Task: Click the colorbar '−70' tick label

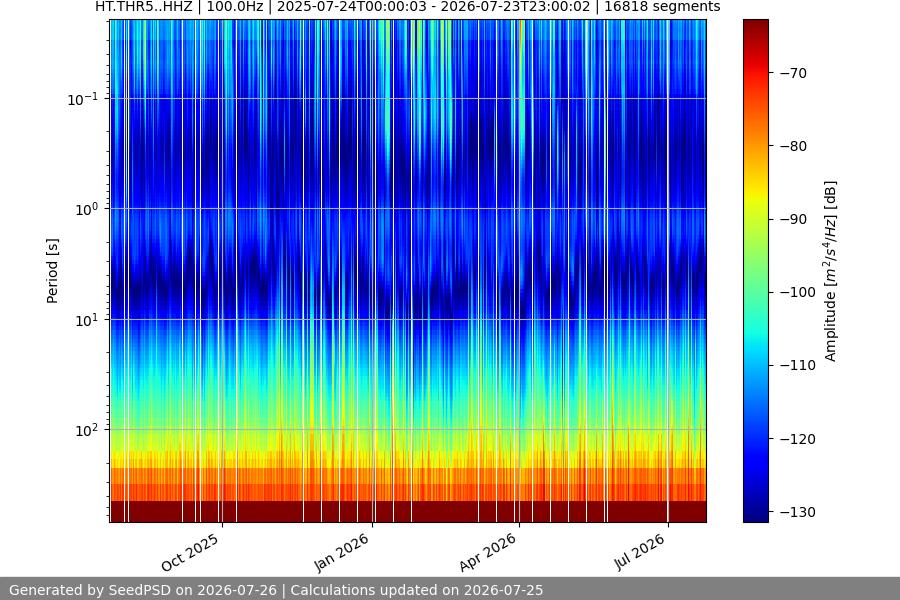Action: click(x=793, y=73)
